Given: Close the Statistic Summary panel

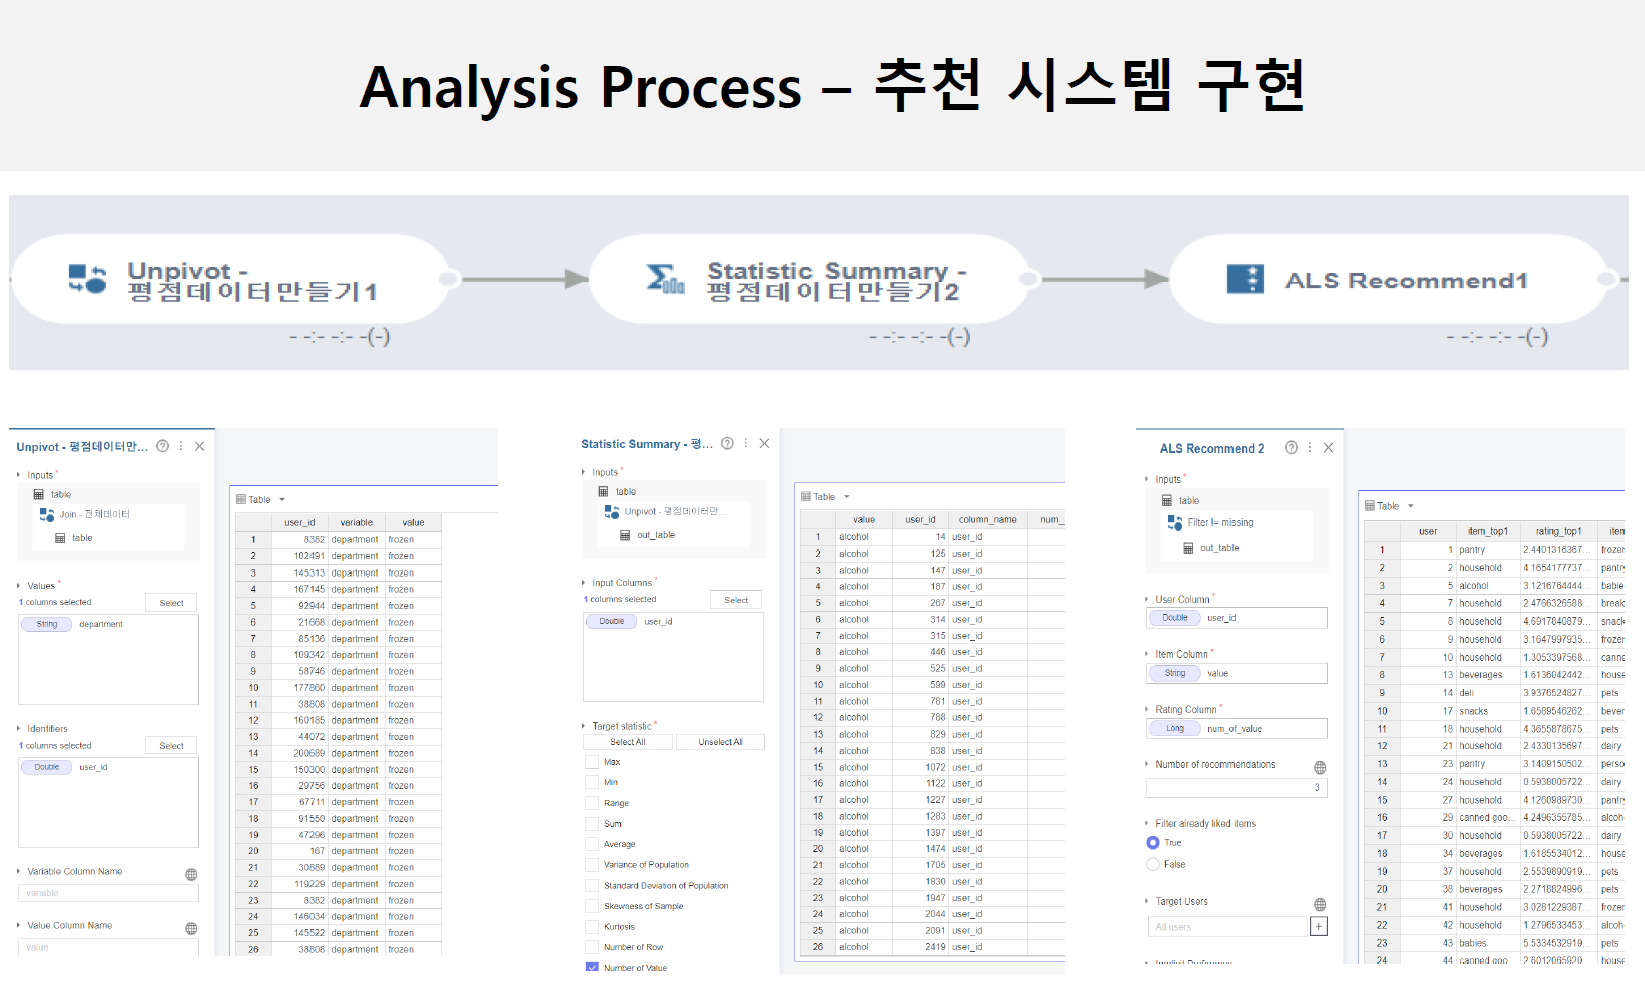Looking at the screenshot, I should coord(764,443).
